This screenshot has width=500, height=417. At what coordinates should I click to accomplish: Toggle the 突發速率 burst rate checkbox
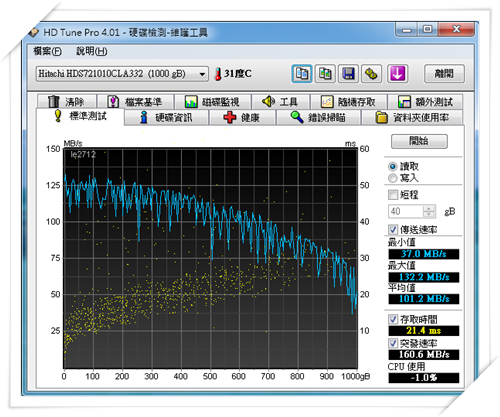coord(393,343)
